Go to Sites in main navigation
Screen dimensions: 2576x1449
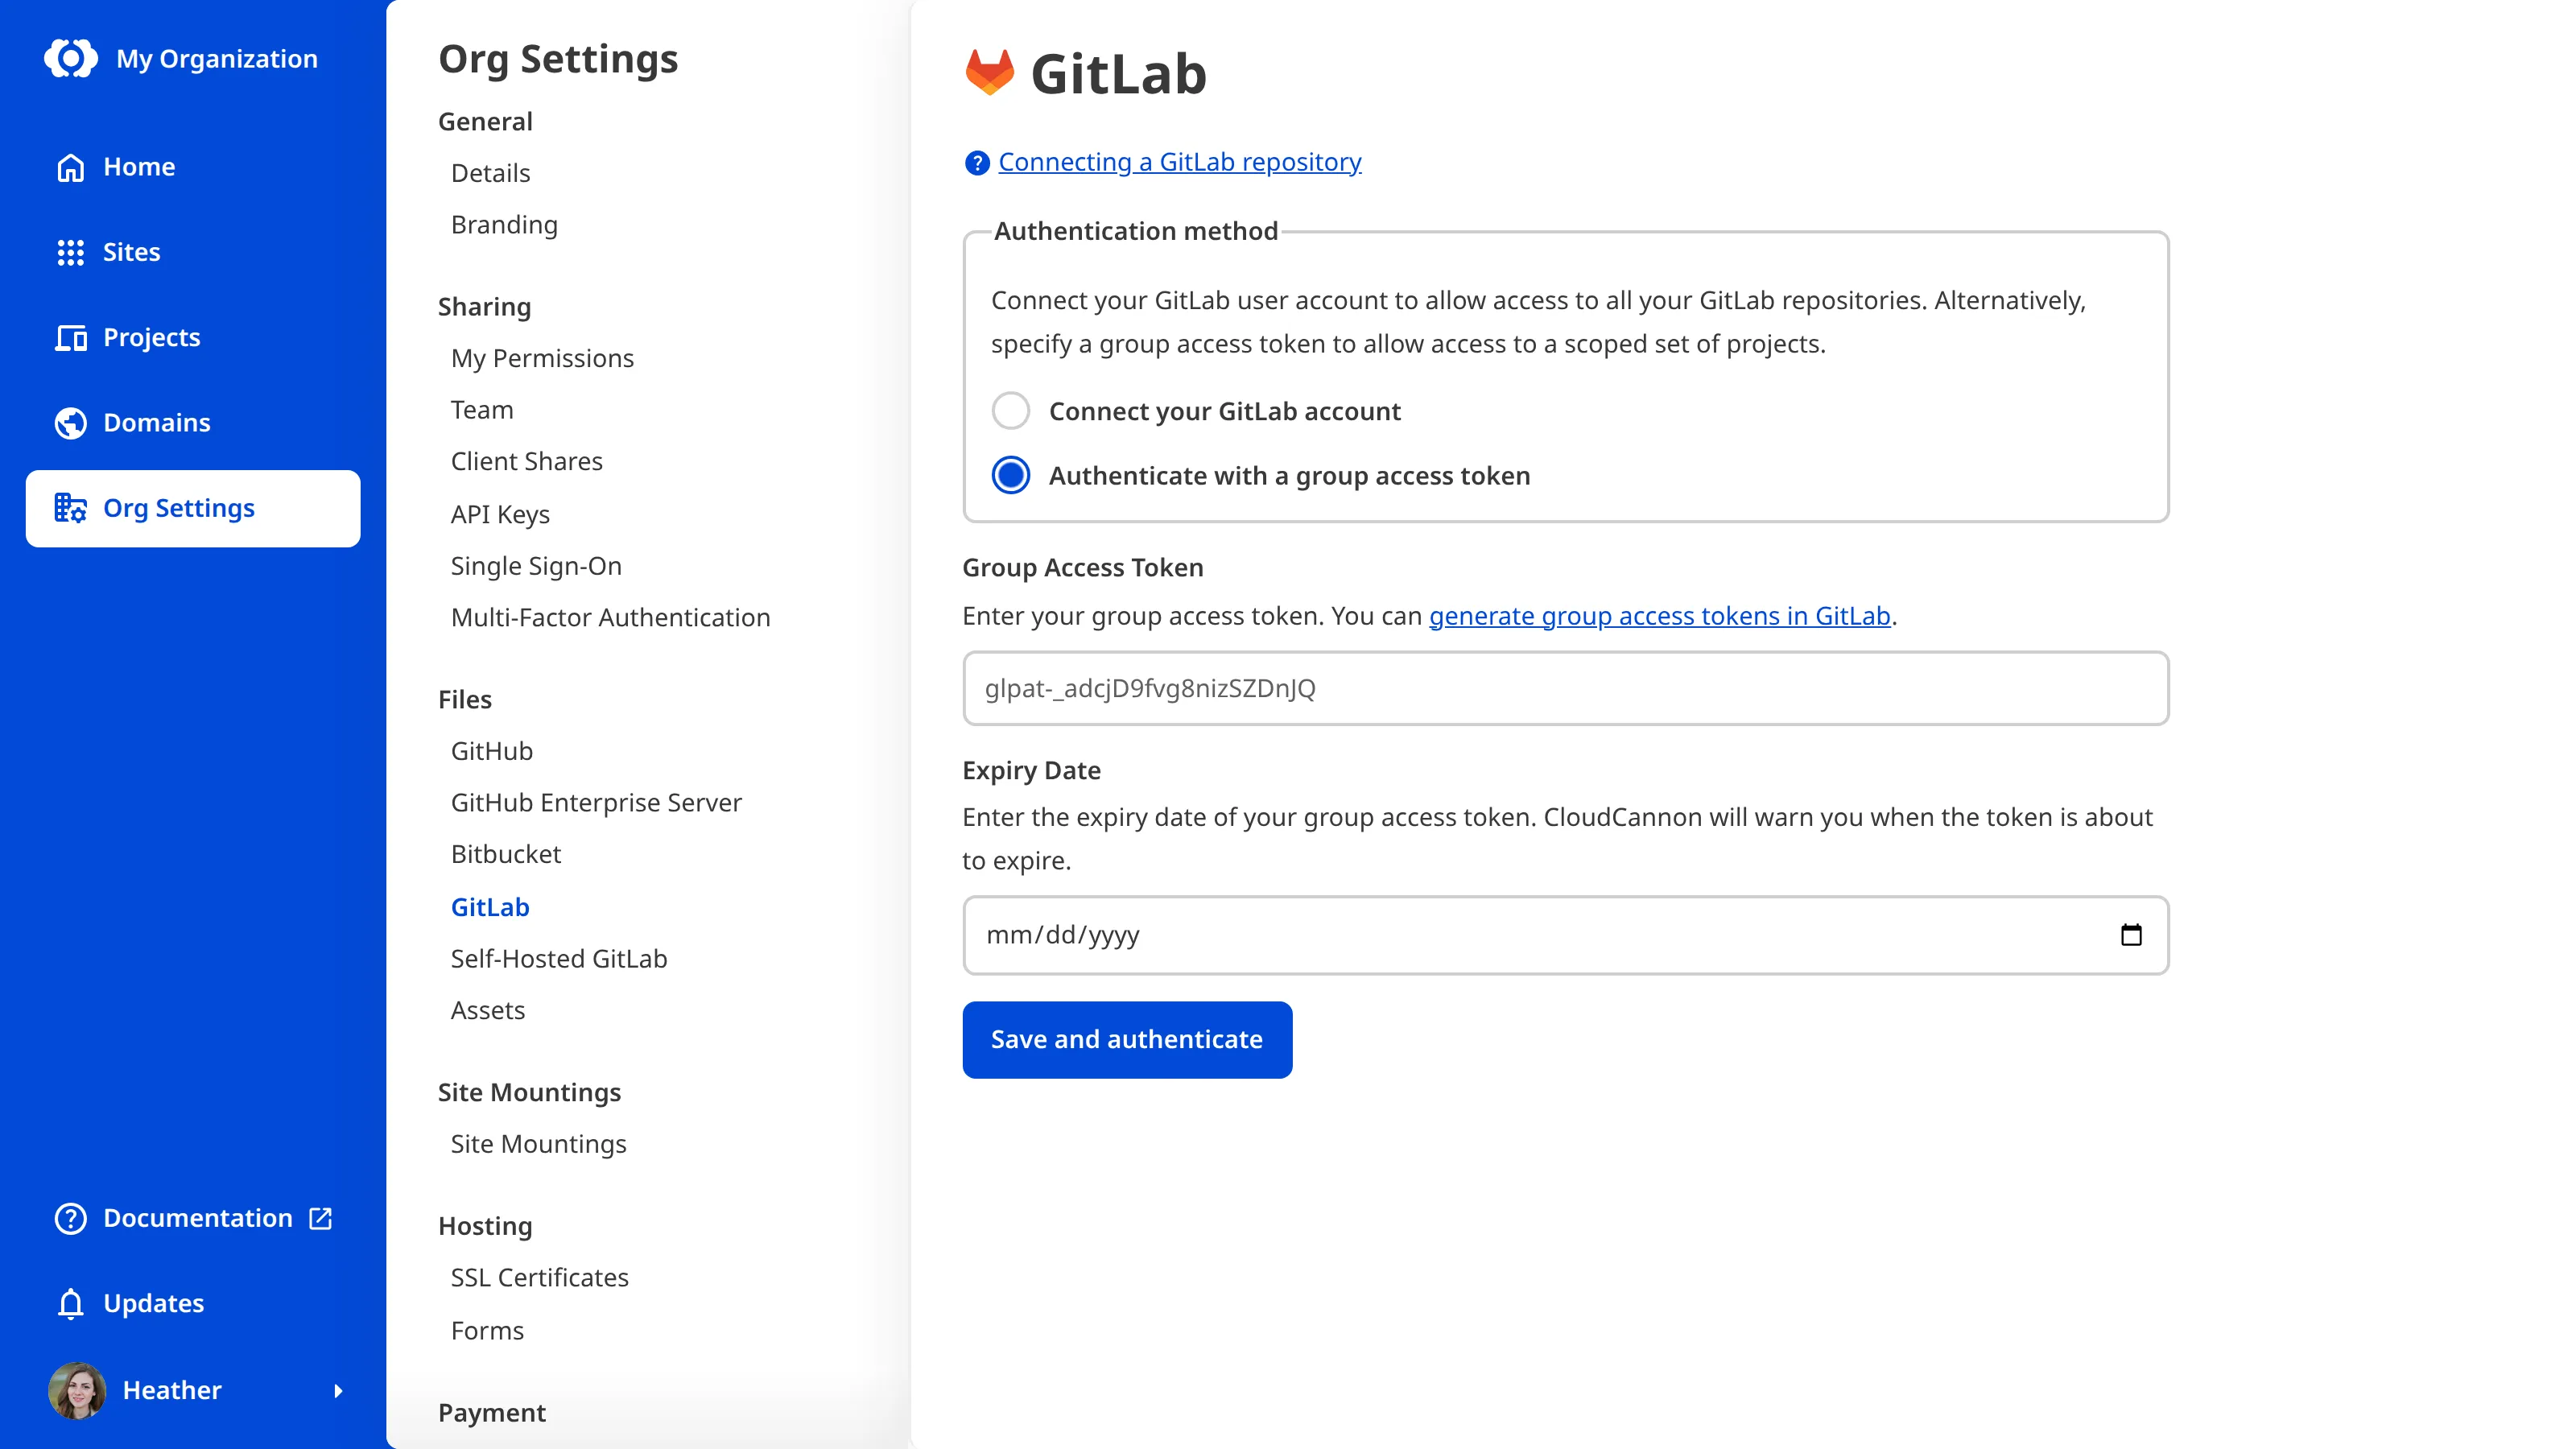(192, 252)
